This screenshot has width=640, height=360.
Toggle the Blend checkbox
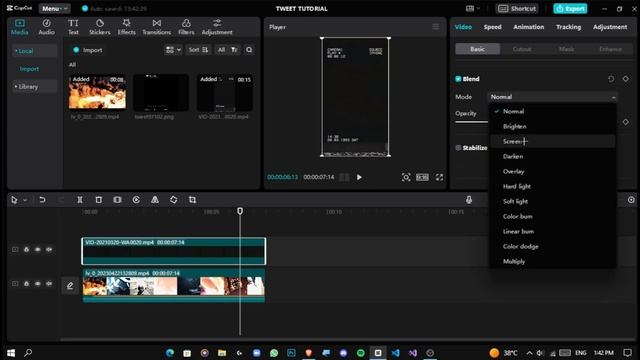pos(458,79)
